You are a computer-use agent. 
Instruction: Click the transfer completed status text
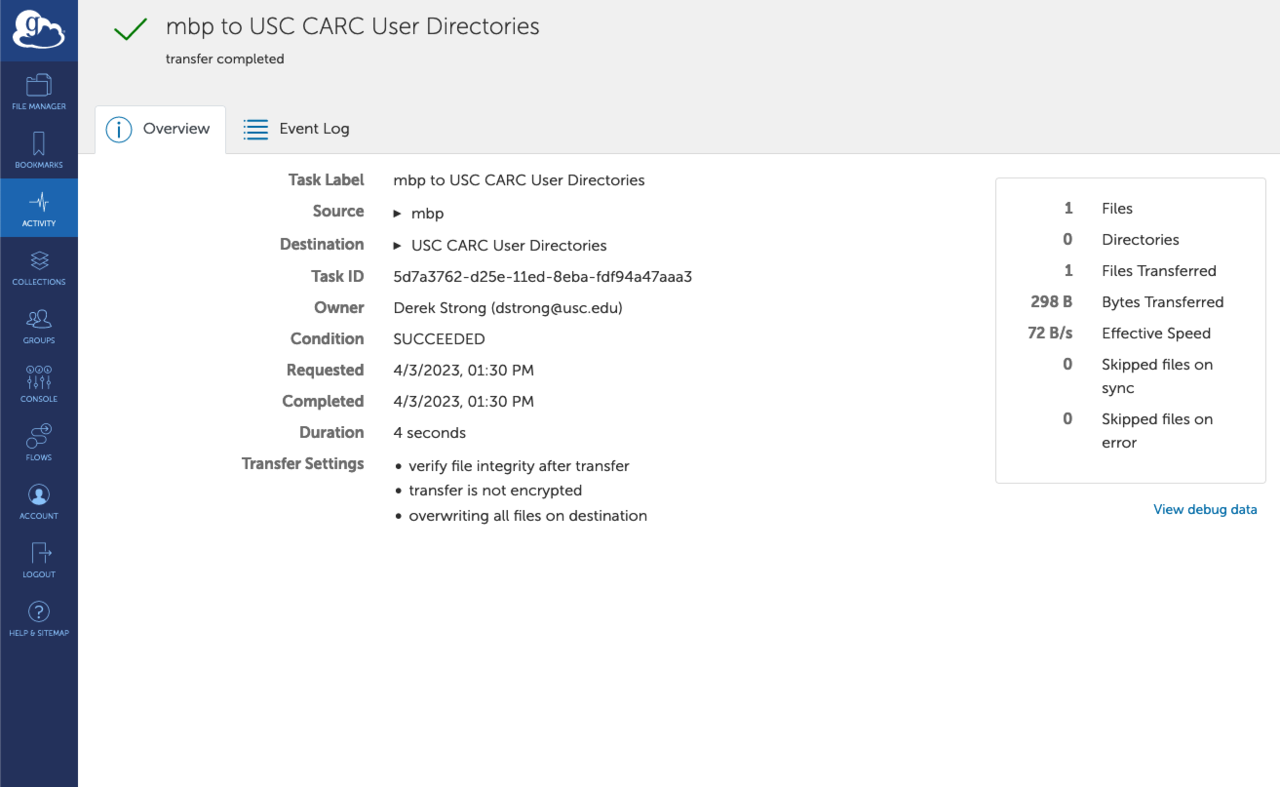pyautogui.click(x=225, y=59)
